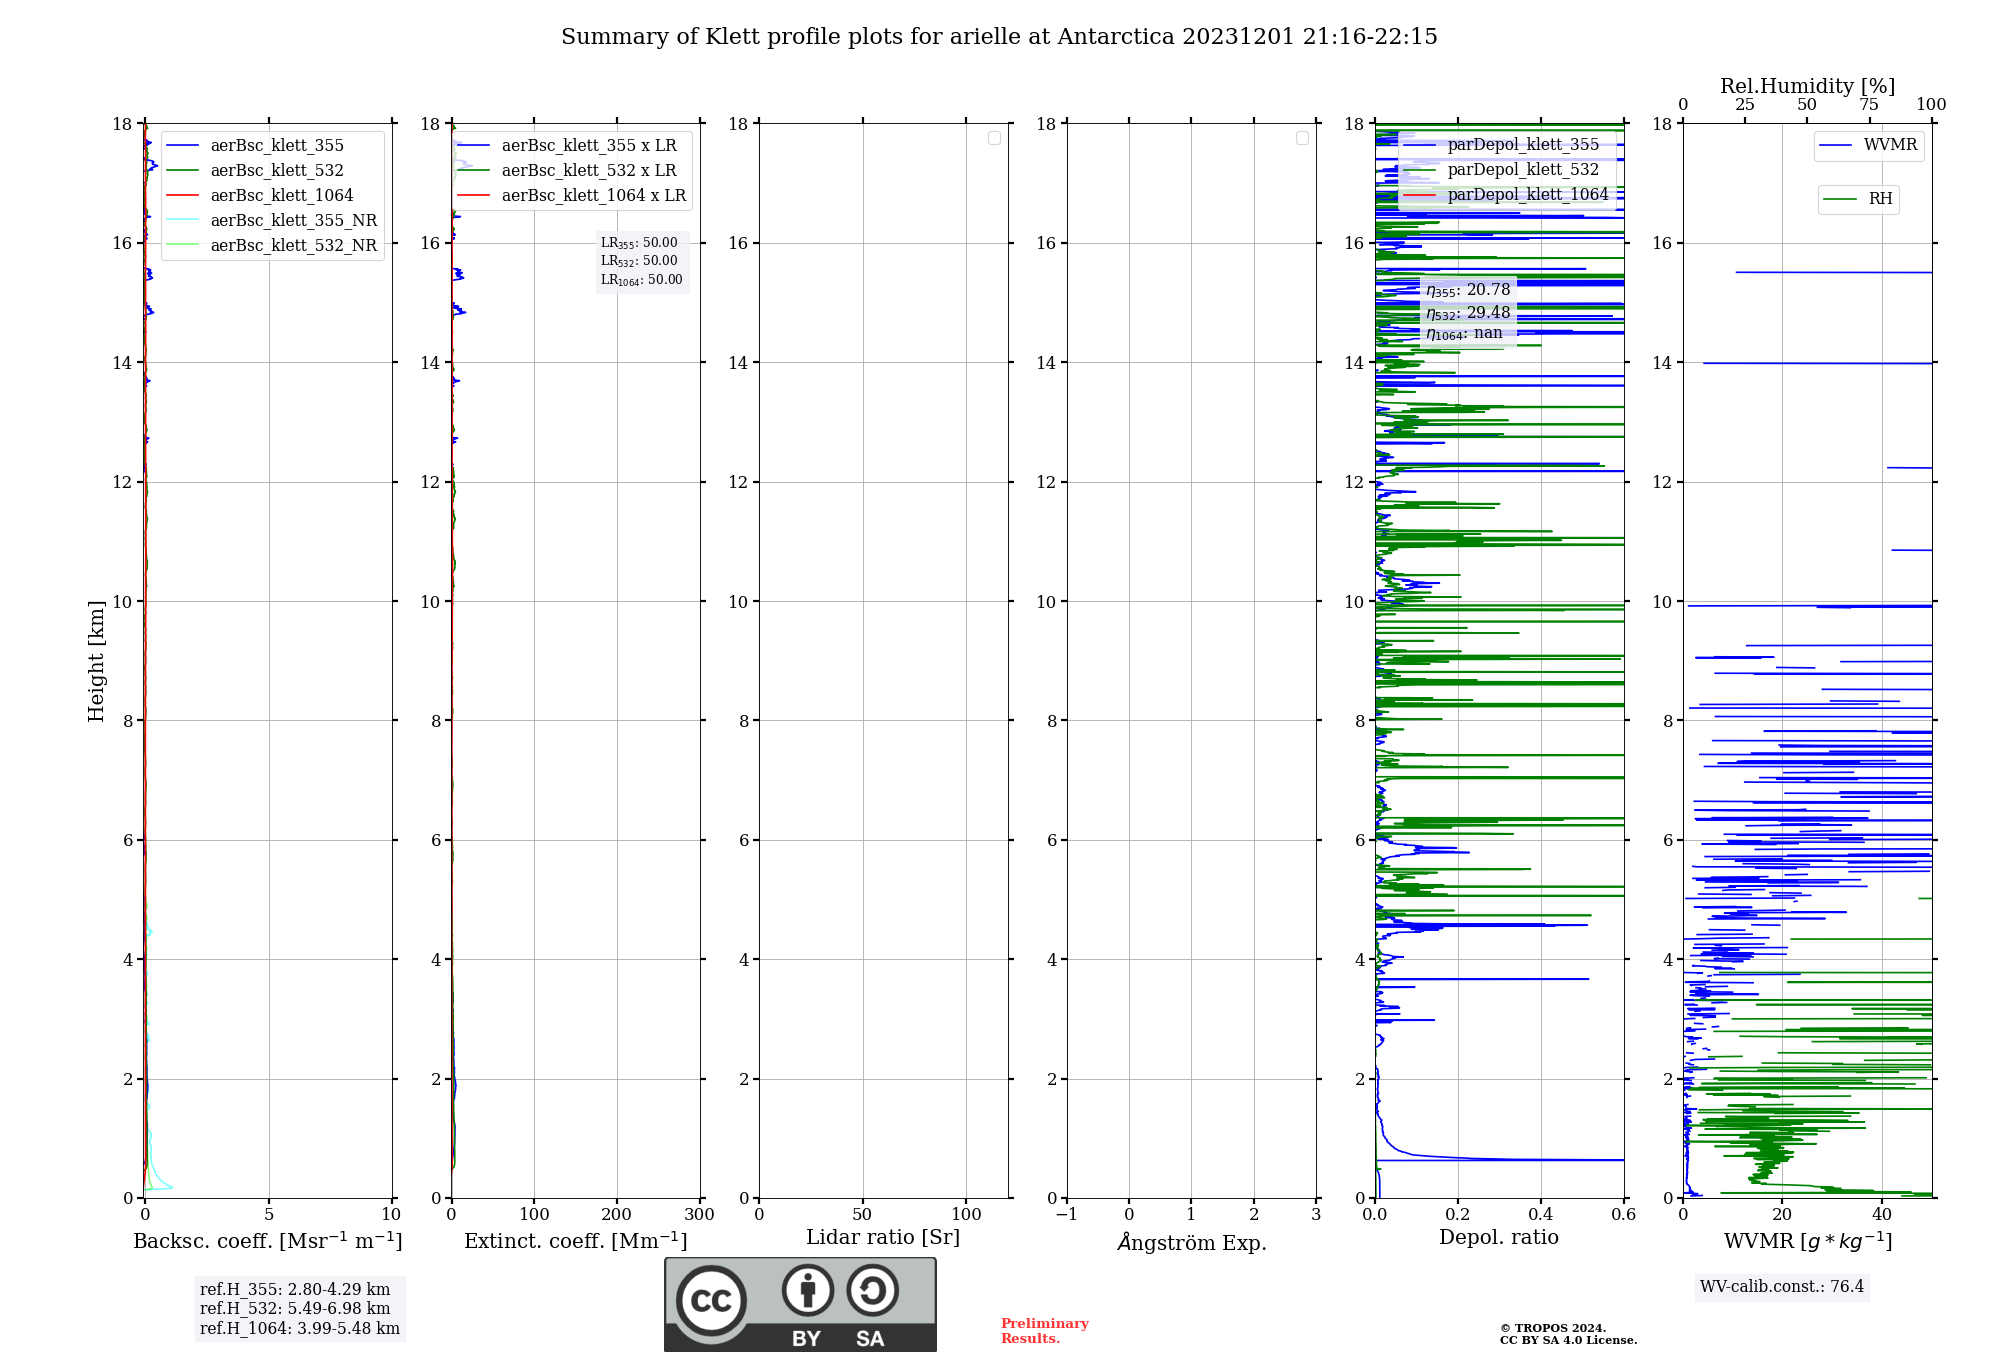This screenshot has width=2000, height=1360.
Task: Click the Ångström Exp. axis label
Action: tap(1192, 1242)
